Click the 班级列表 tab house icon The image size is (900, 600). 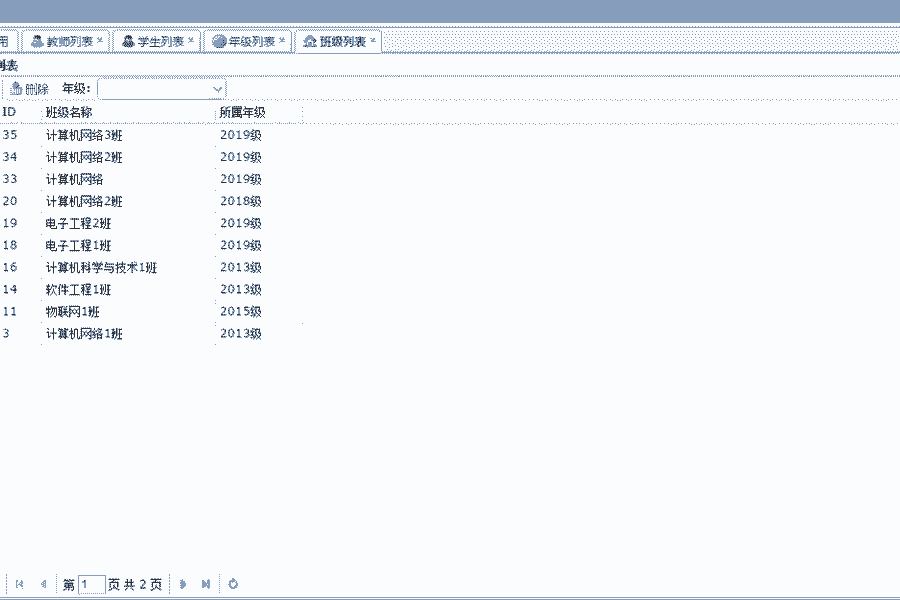tap(310, 41)
